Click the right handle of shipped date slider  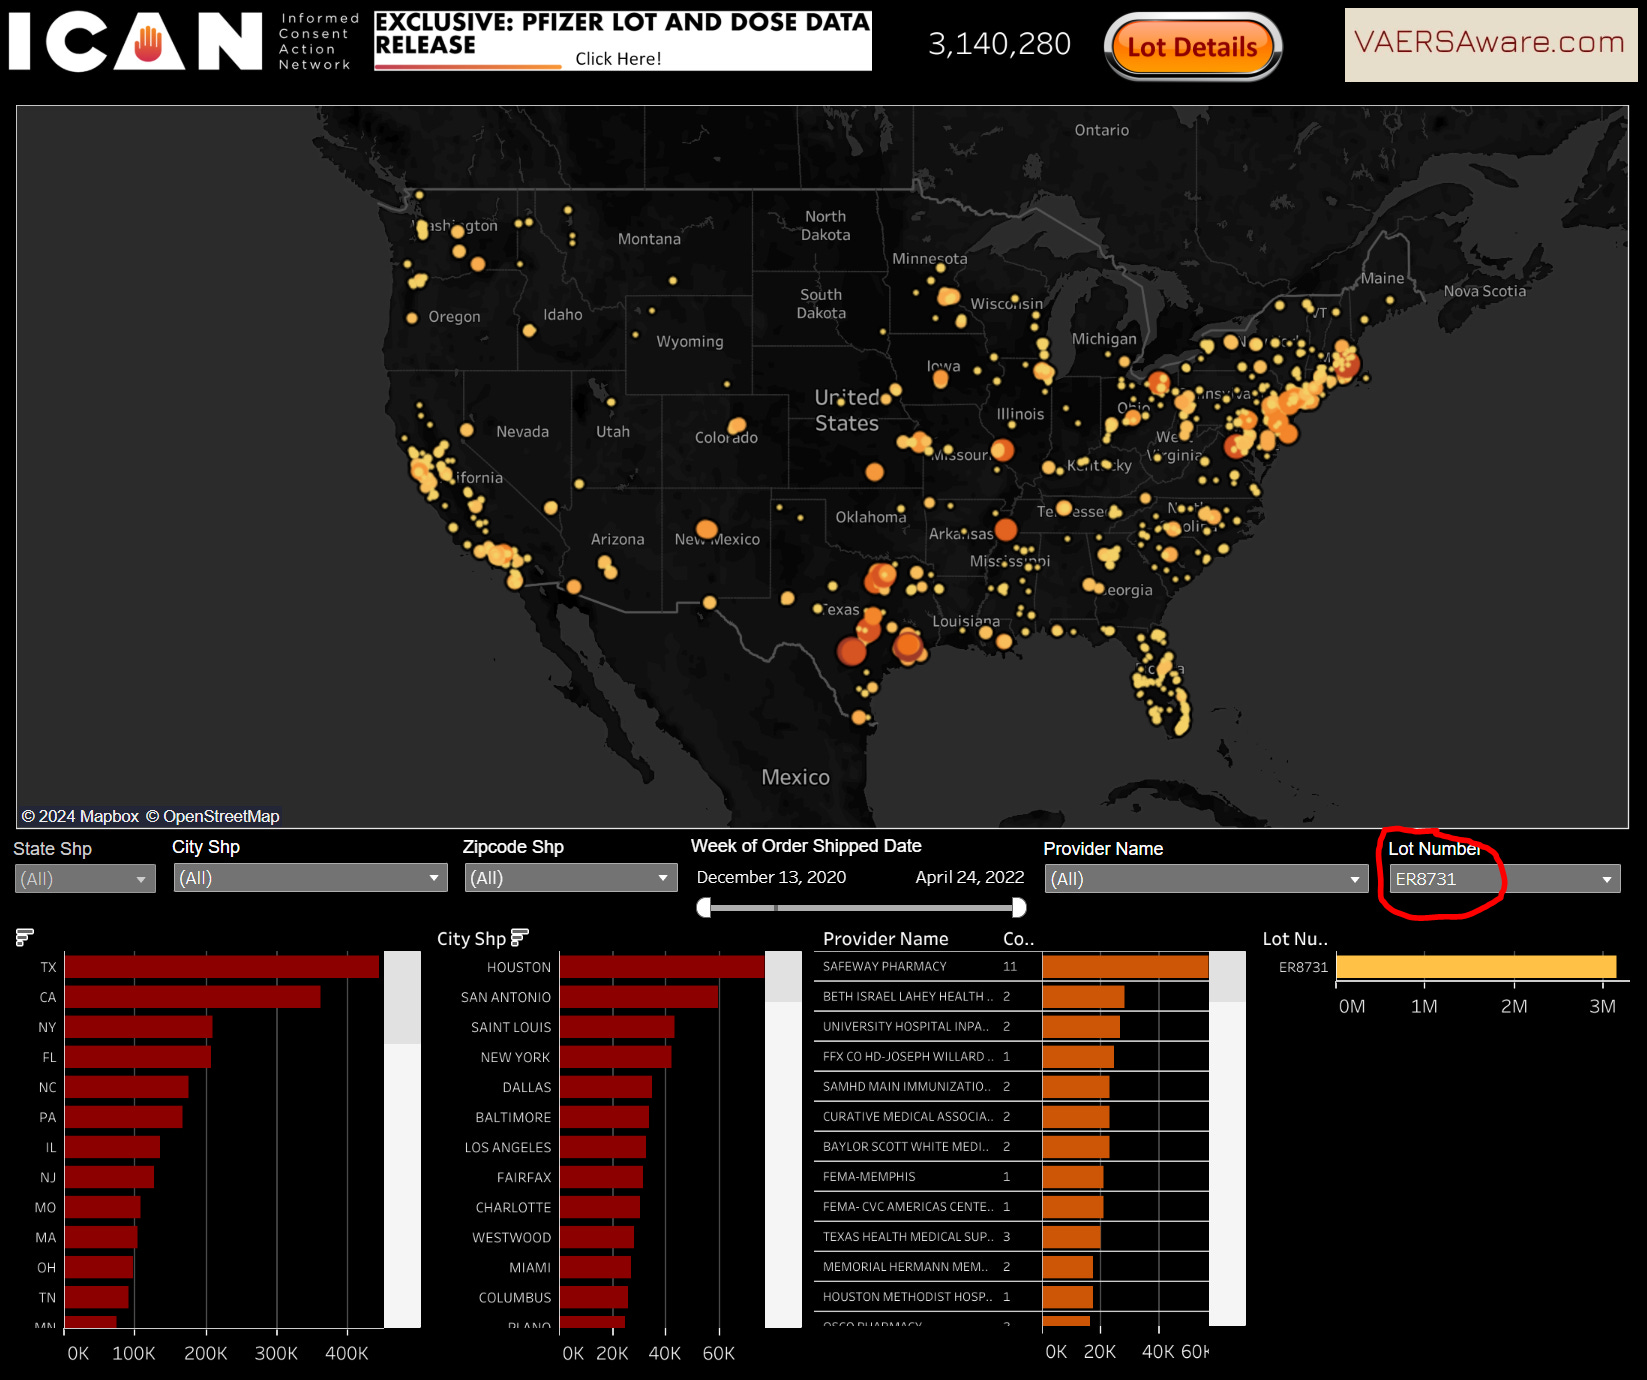tap(1019, 907)
